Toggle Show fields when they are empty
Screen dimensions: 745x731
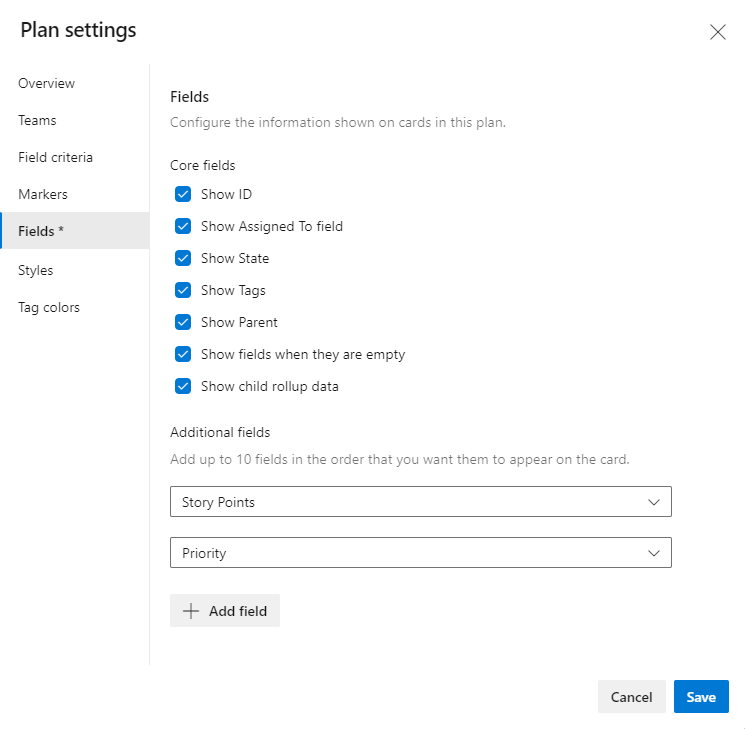tap(183, 354)
